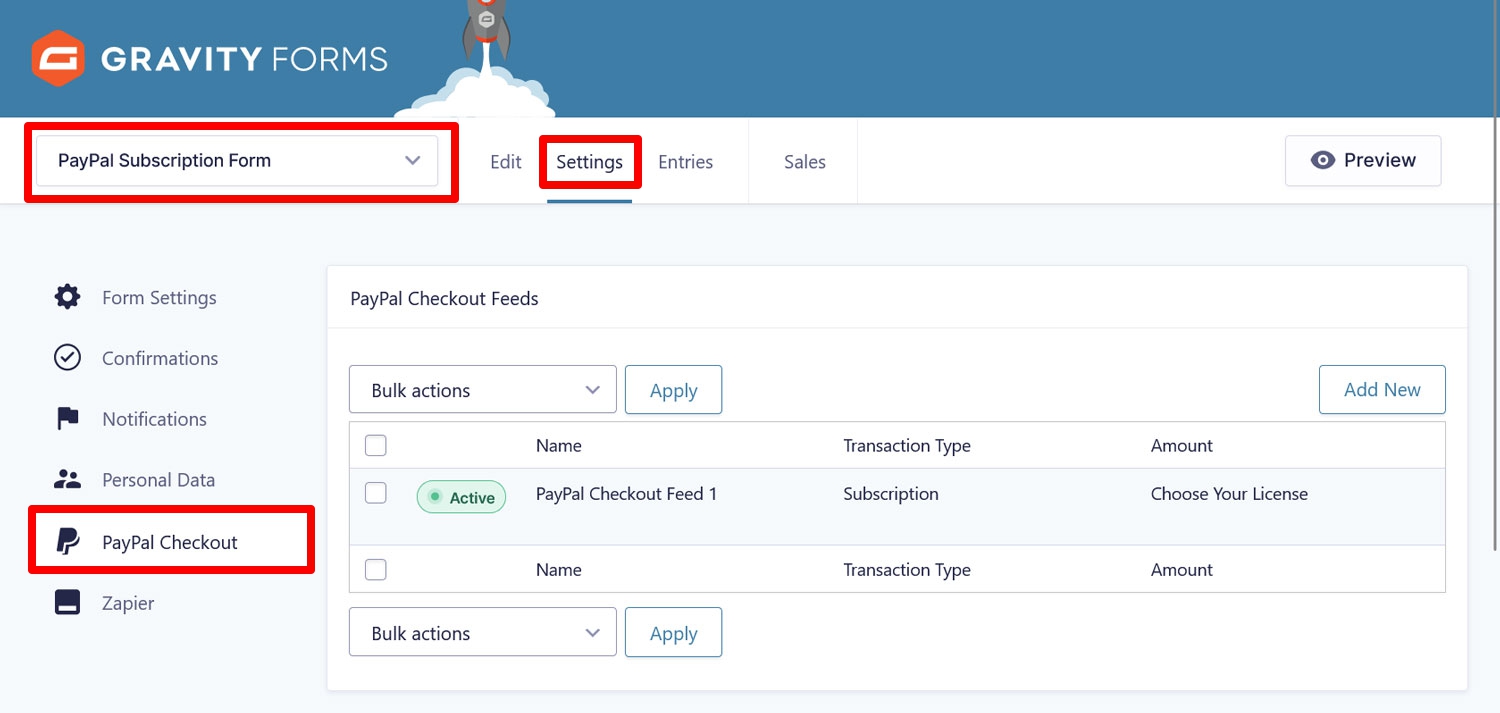This screenshot has width=1500, height=713.
Task: Click the Gravity Forms hexagon logo
Action: (x=58, y=58)
